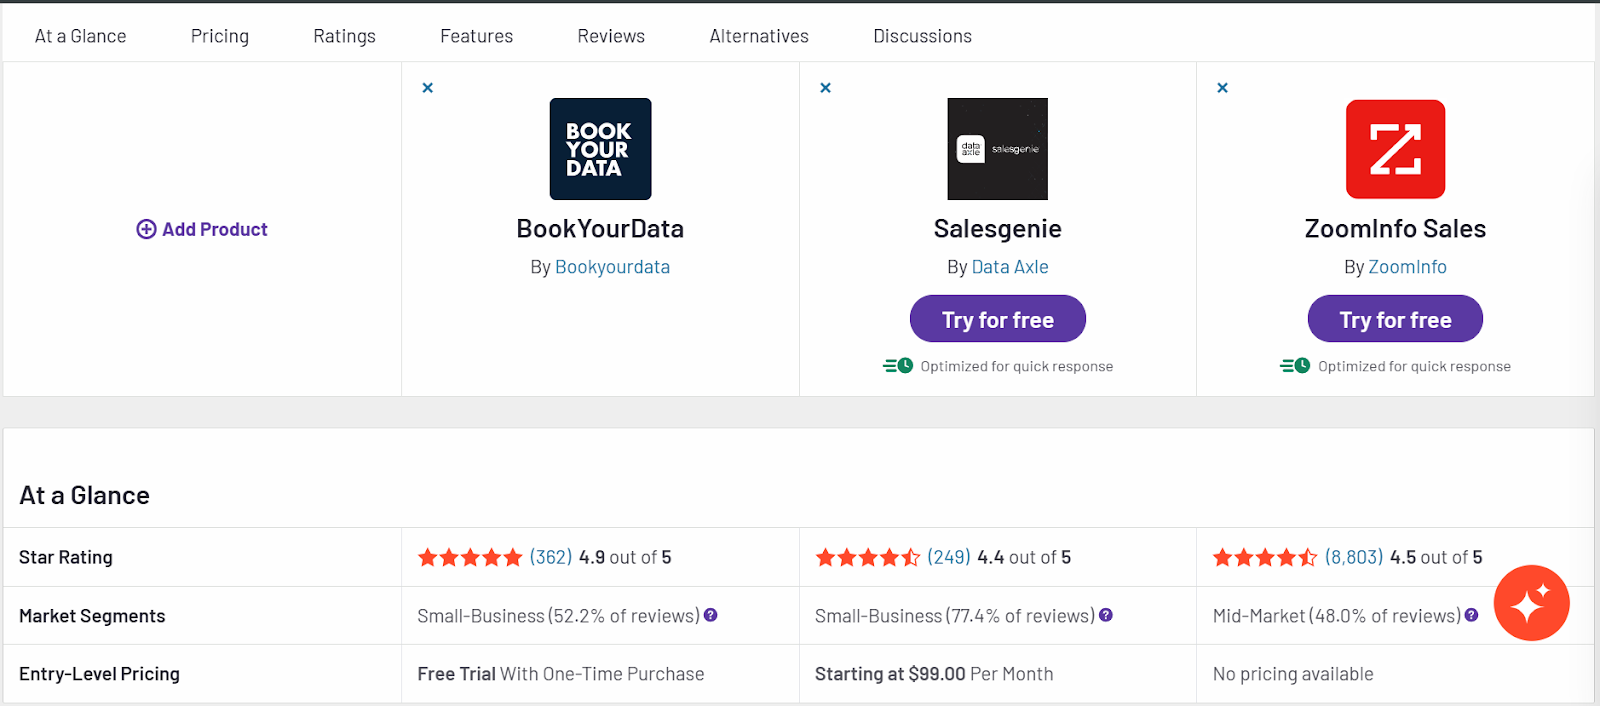Open the Bookyourdata vendor link
The width and height of the screenshot is (1600, 706).
point(612,267)
